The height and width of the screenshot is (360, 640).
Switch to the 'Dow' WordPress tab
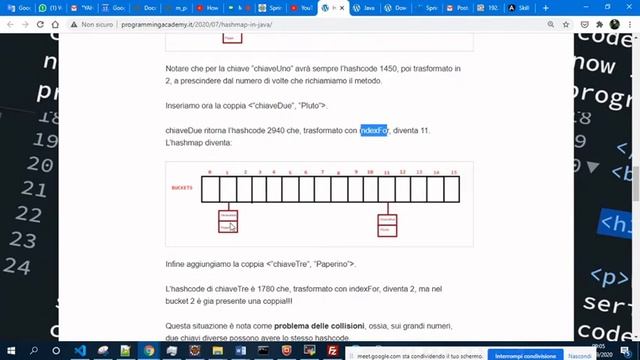coord(396,8)
